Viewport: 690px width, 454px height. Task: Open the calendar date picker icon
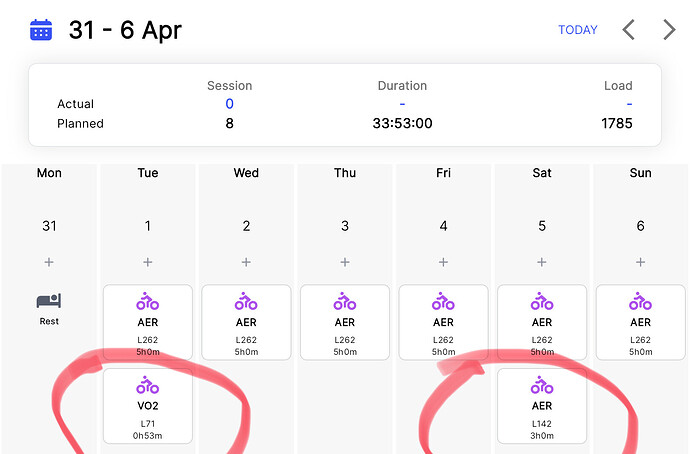point(41,30)
